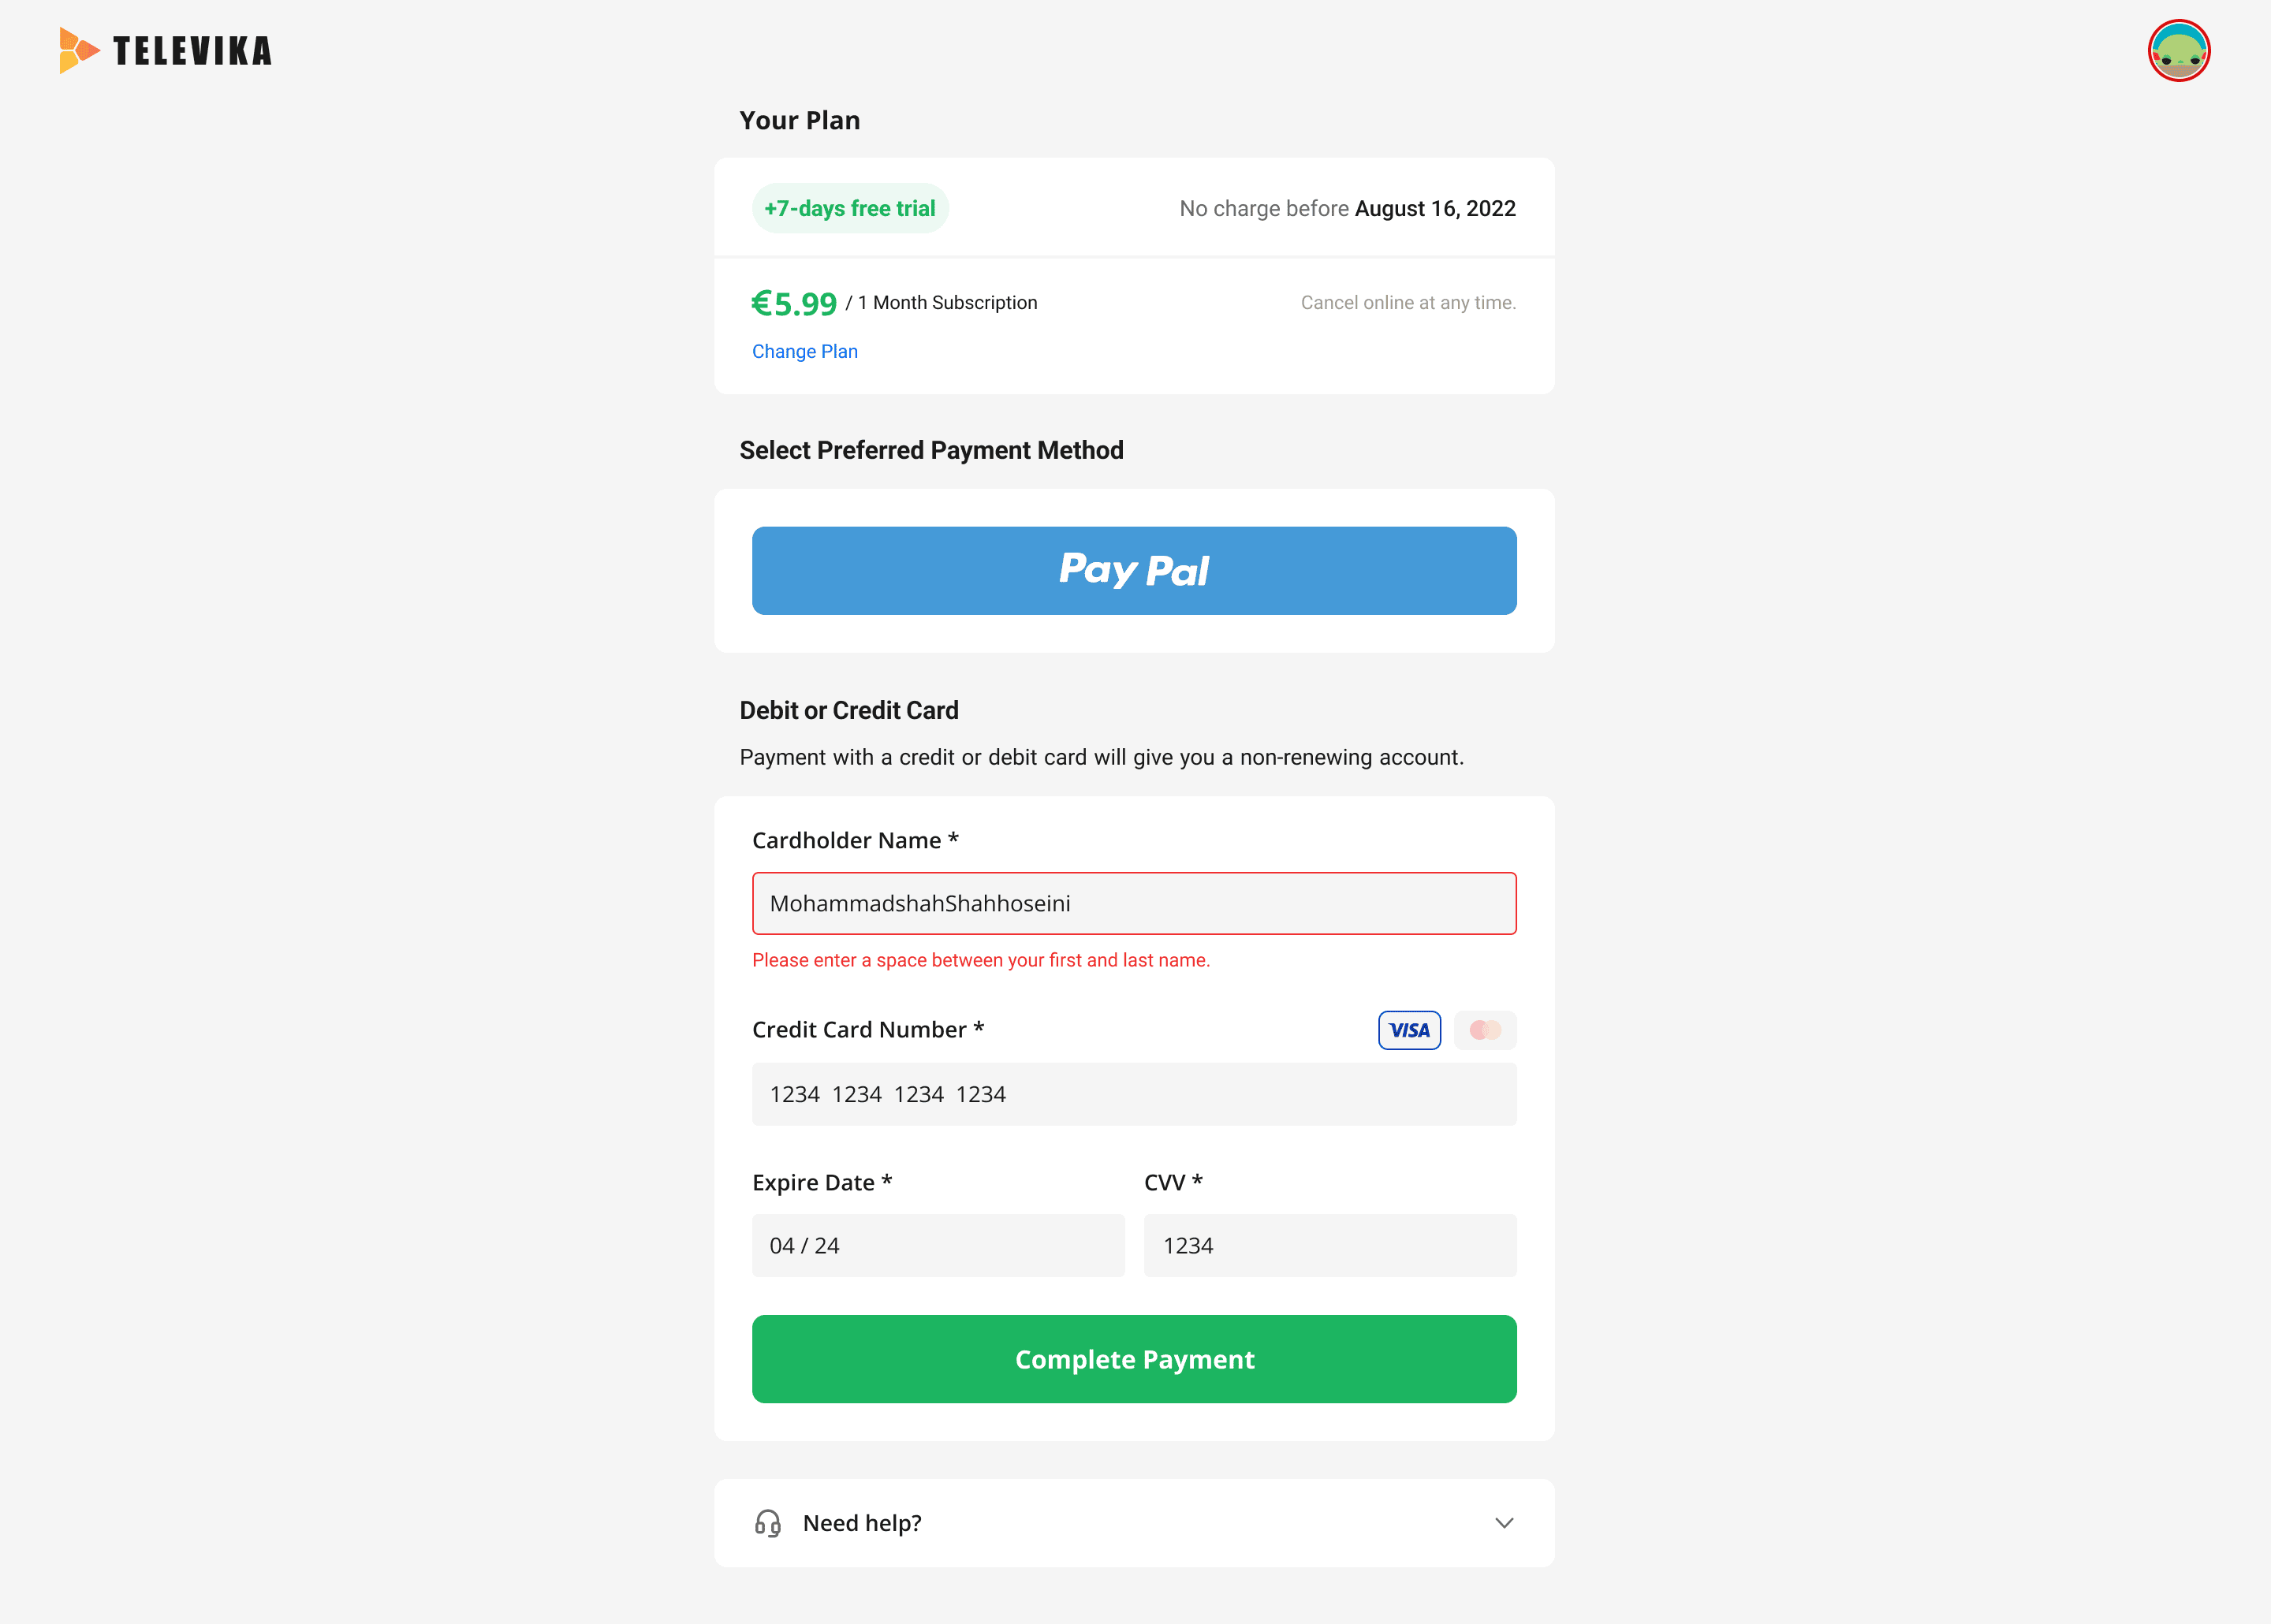Image resolution: width=2271 pixels, height=1624 pixels.
Task: Focus the Cardholder Name input field
Action: [x=1134, y=904]
